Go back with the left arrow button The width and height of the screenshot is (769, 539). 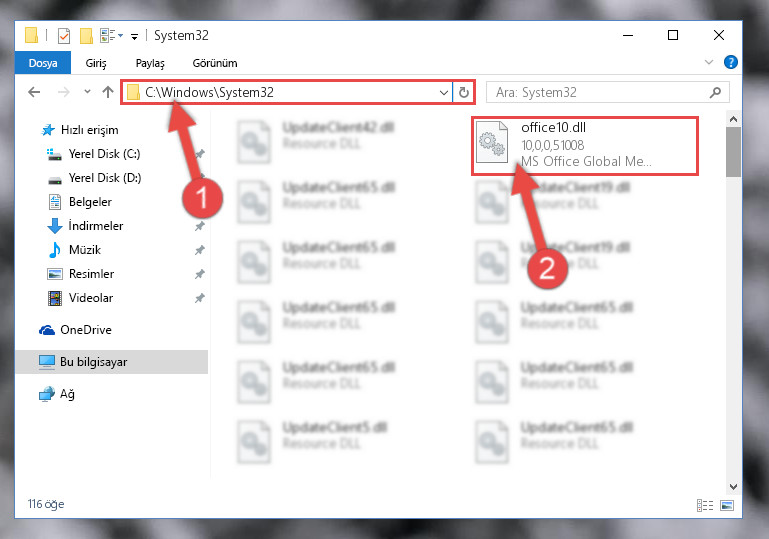[34, 92]
